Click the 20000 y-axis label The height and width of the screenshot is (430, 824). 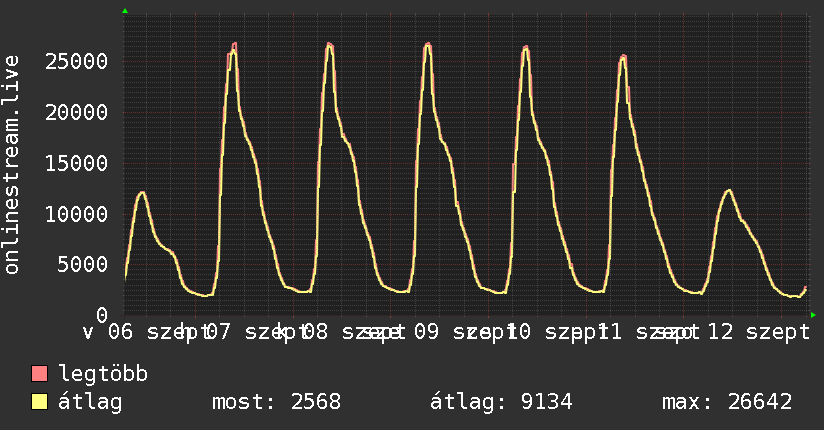click(x=76, y=112)
